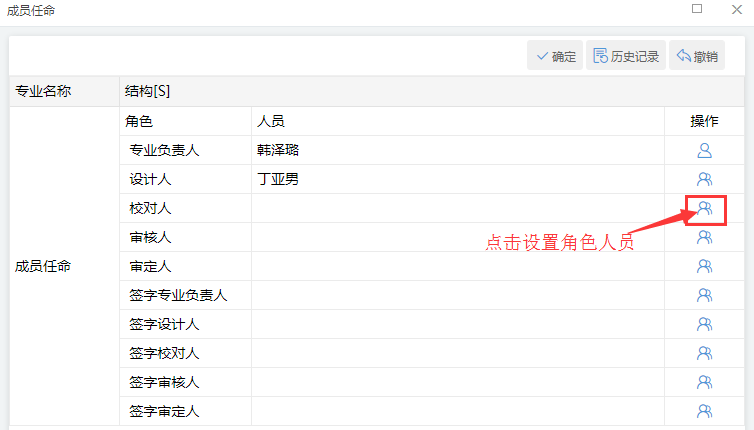Image resolution: width=754 pixels, height=430 pixels.
Task: Click the empty 人员 cell for 校对人
Action: click(x=457, y=209)
